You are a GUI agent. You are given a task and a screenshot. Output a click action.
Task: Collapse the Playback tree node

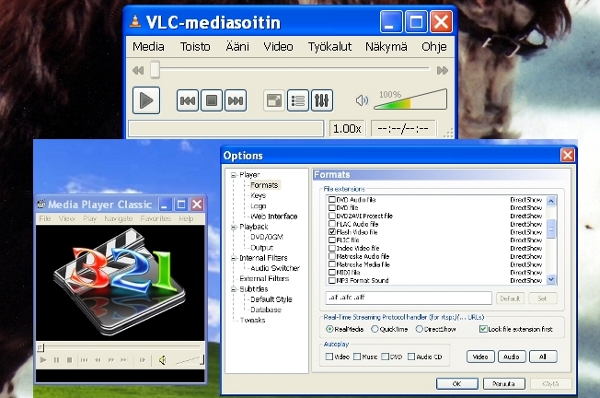tap(233, 227)
